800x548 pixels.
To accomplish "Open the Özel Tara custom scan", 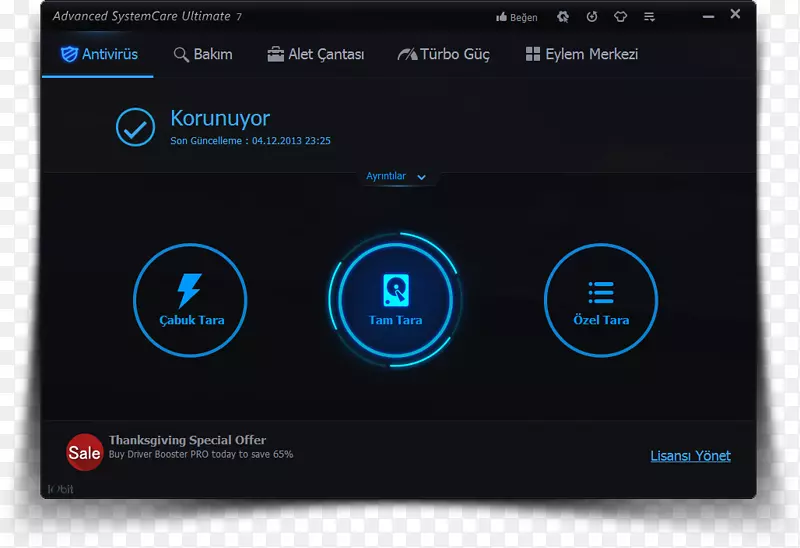I will (x=600, y=300).
